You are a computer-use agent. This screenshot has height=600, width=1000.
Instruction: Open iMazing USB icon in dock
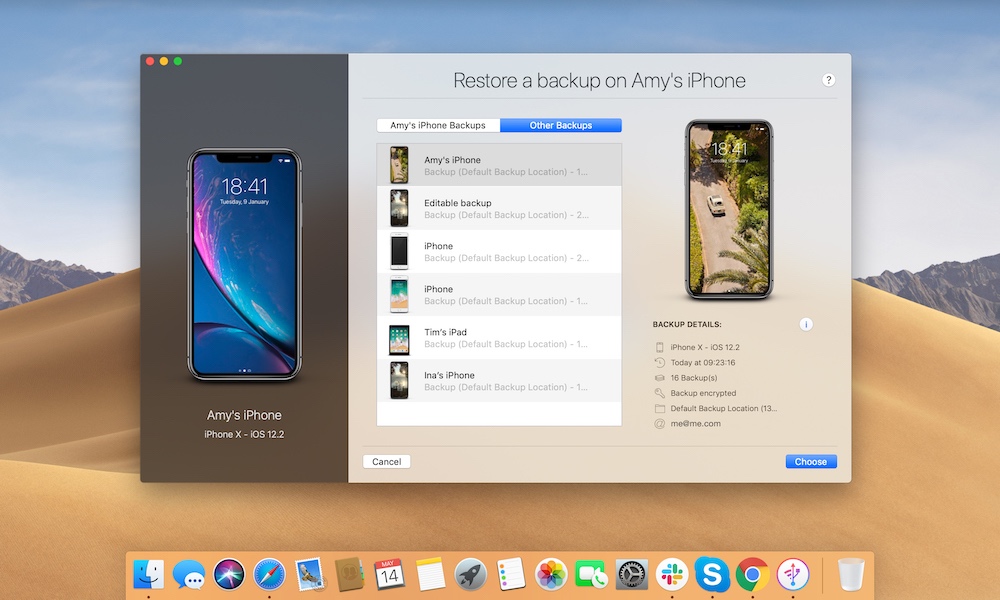[x=793, y=574]
